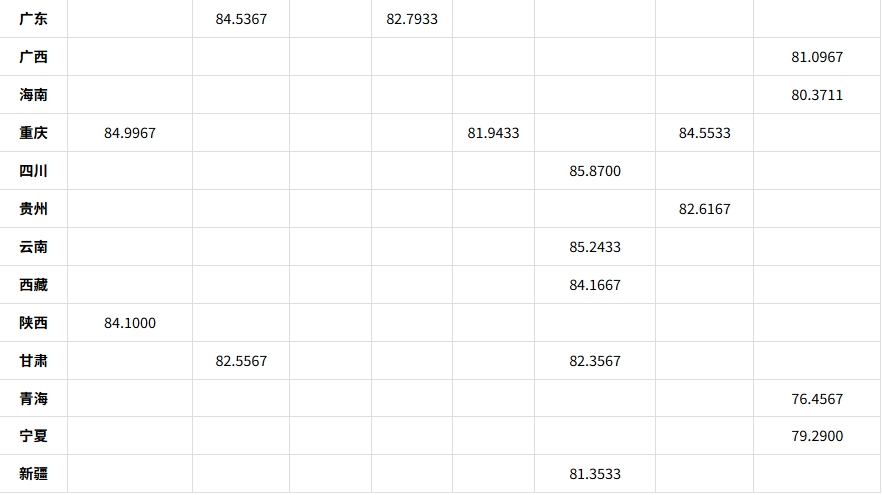The width and height of the screenshot is (882, 495).
Task: Select the 青海 value 76.4567
Action: [x=816, y=399]
